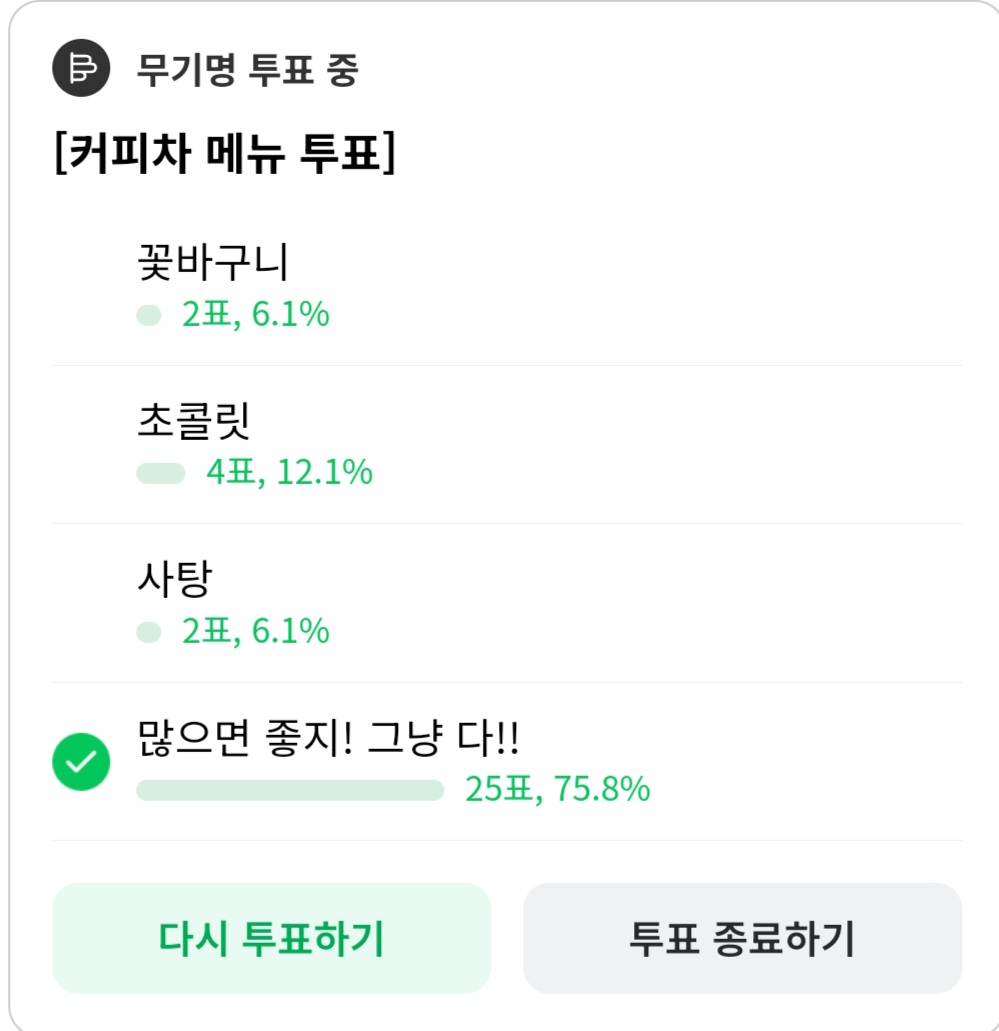
Task: Select the 꽃바구니 poll option
Action: [x=213, y=262]
